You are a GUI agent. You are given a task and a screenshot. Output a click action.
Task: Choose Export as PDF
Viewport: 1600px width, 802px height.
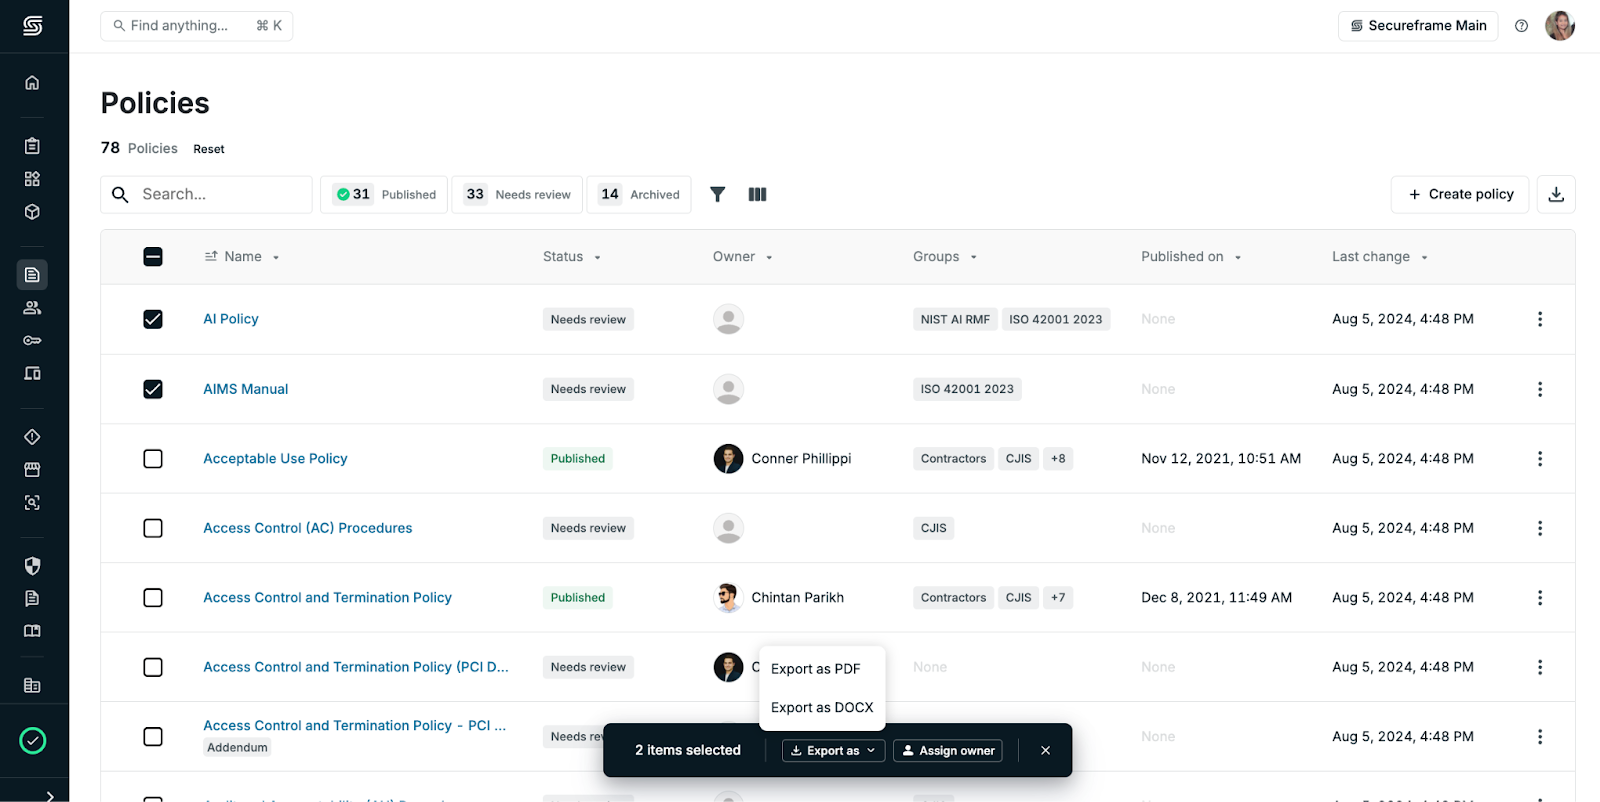tap(815, 669)
